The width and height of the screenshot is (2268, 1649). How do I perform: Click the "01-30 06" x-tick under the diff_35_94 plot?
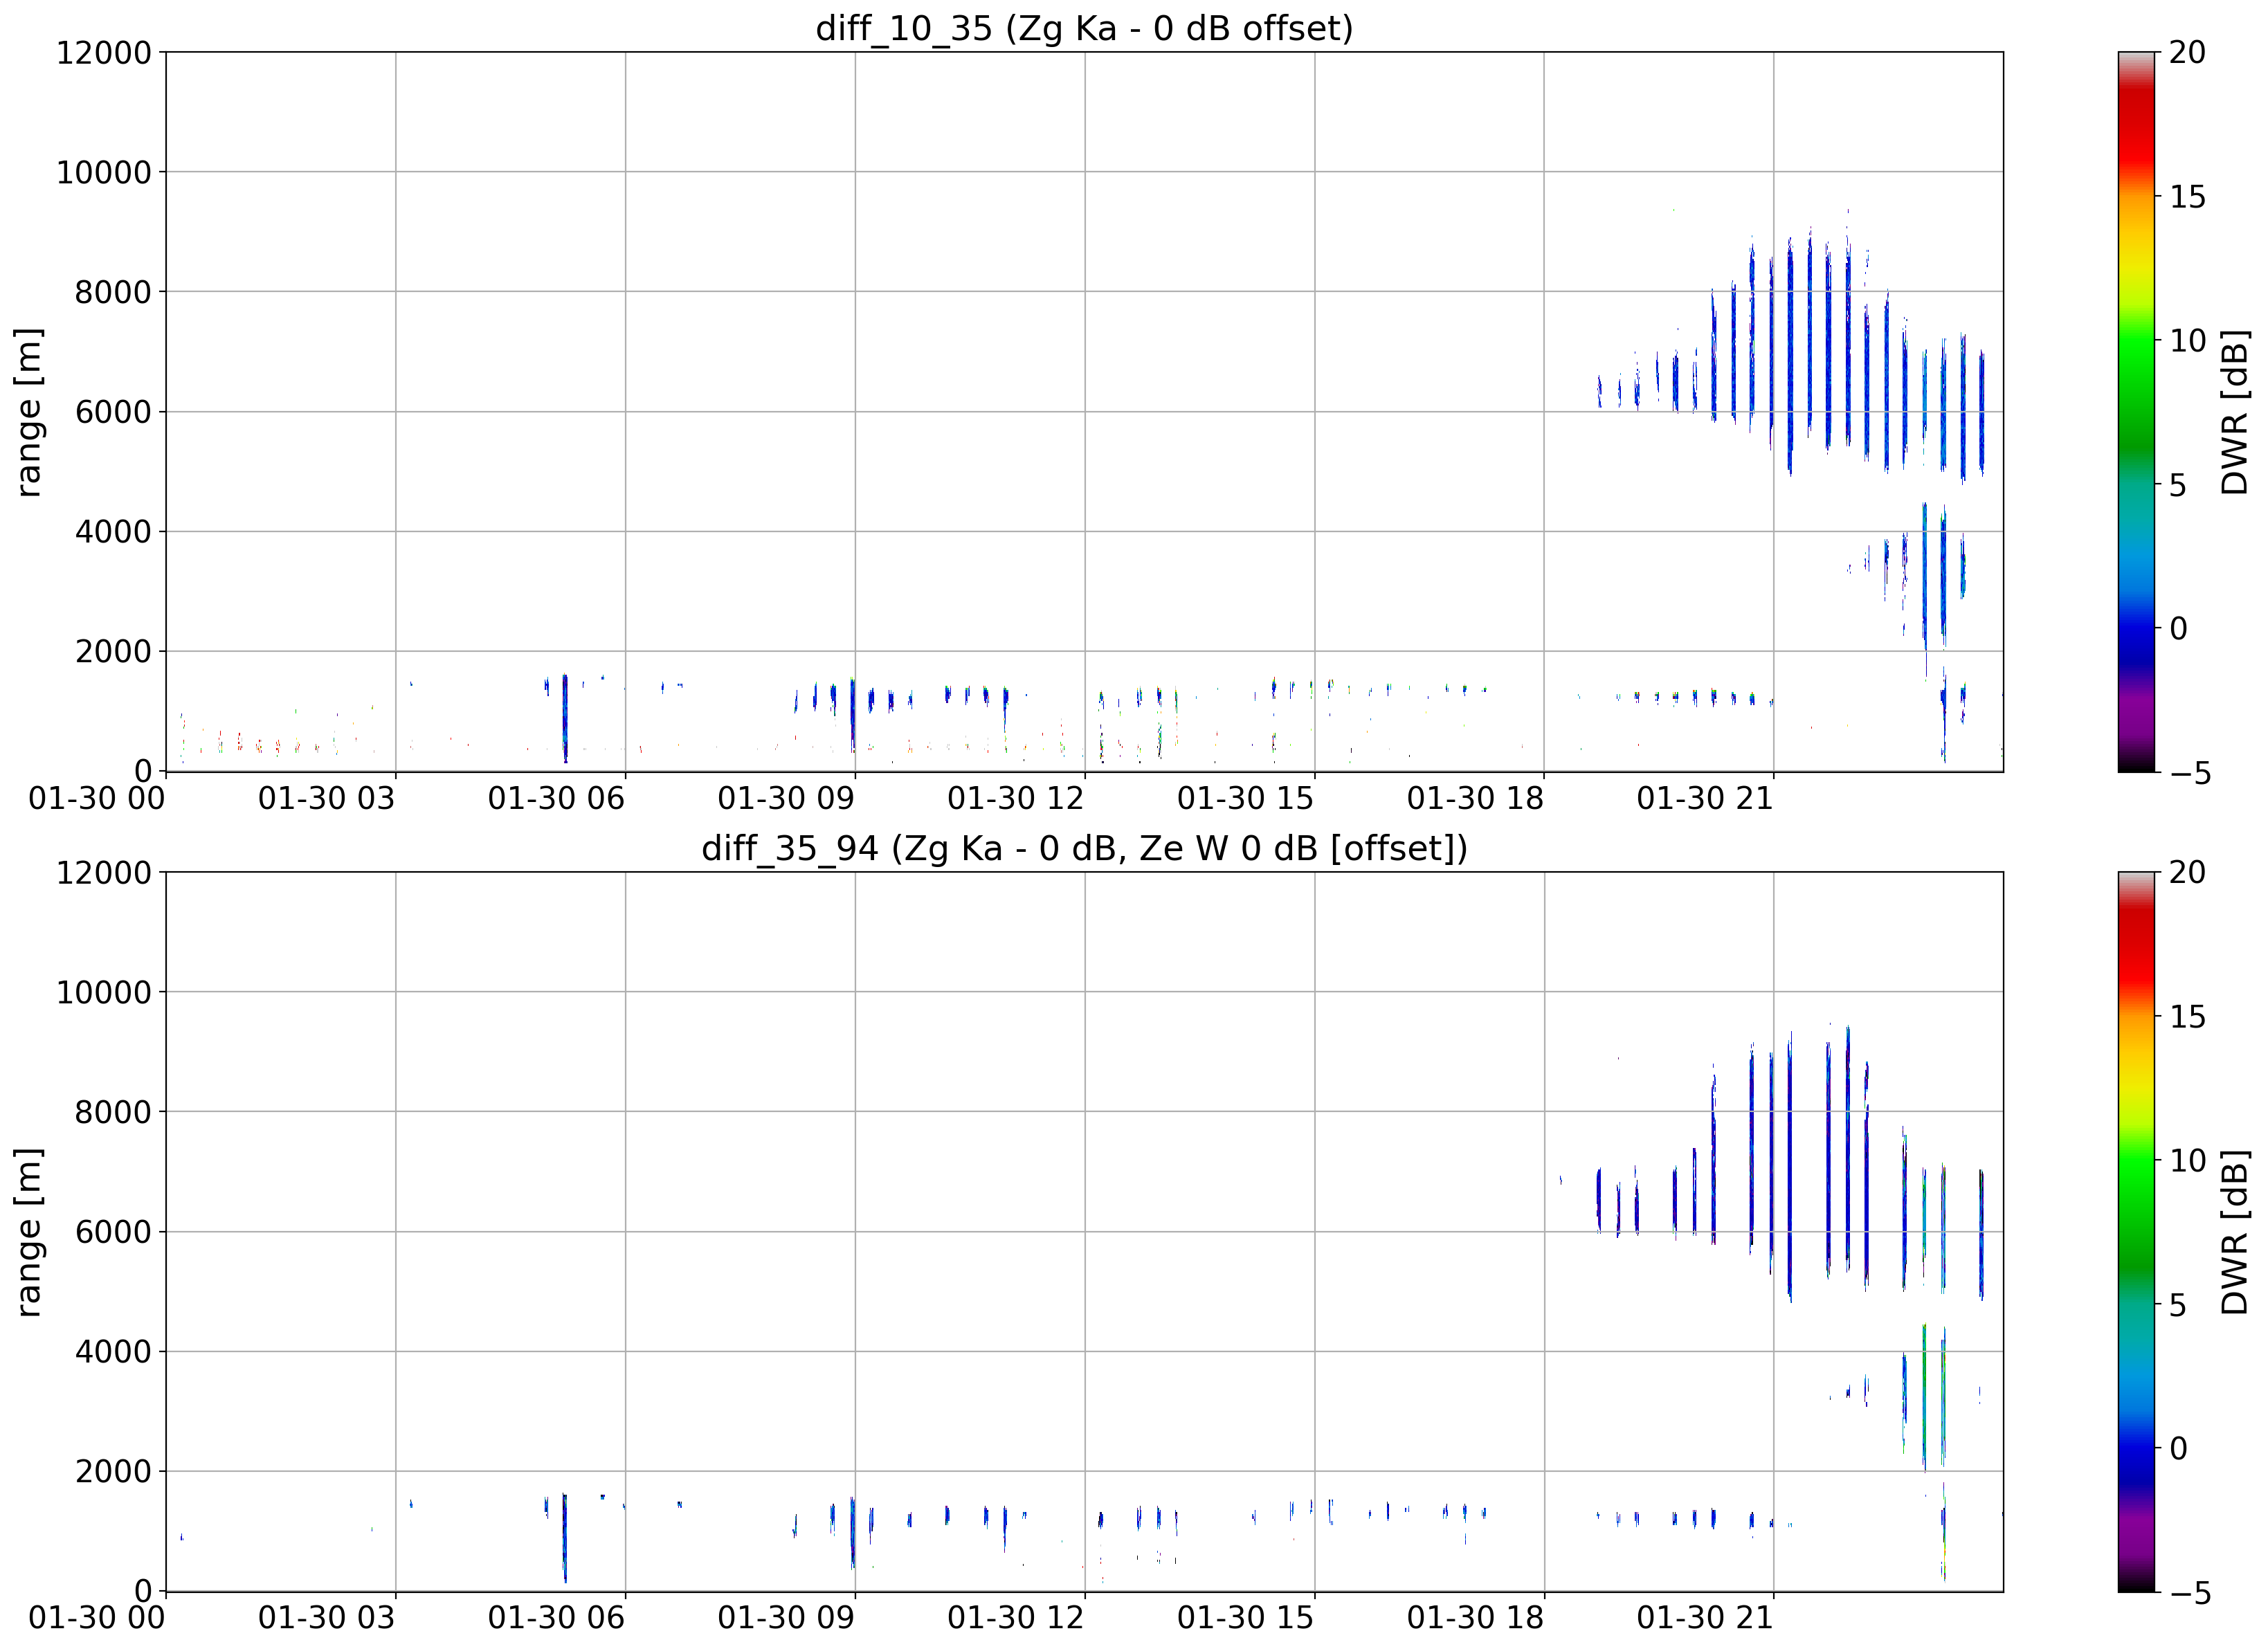[x=556, y=1618]
